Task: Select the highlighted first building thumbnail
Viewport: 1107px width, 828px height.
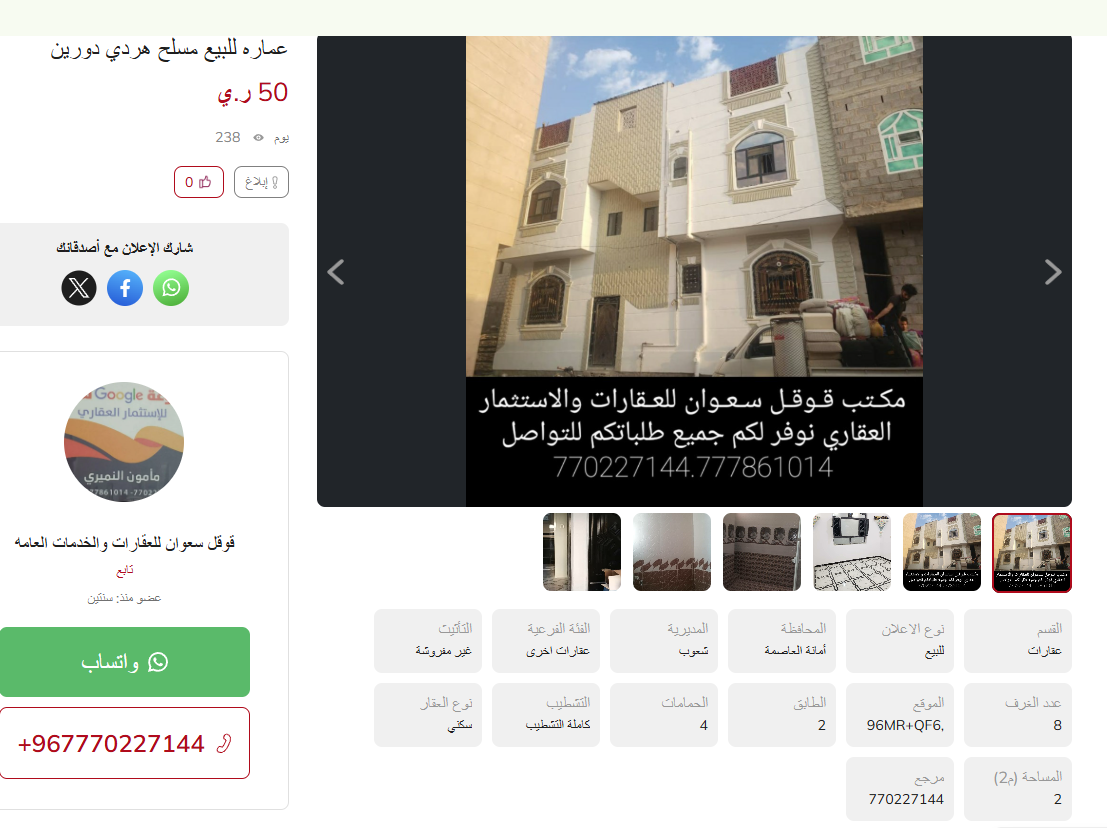Action: coord(1031,552)
